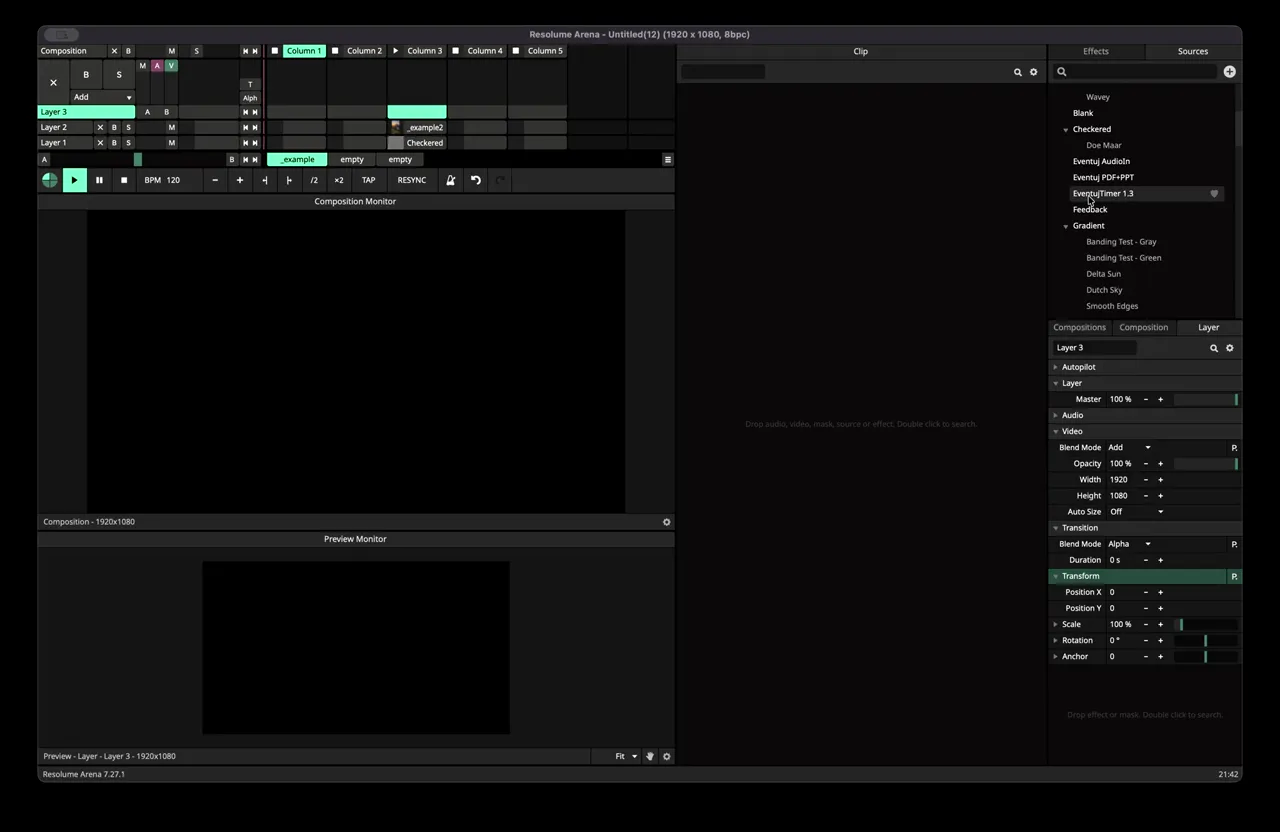Screen dimensions: 1280x832
Task: Pause the composition transport
Action: point(99,180)
